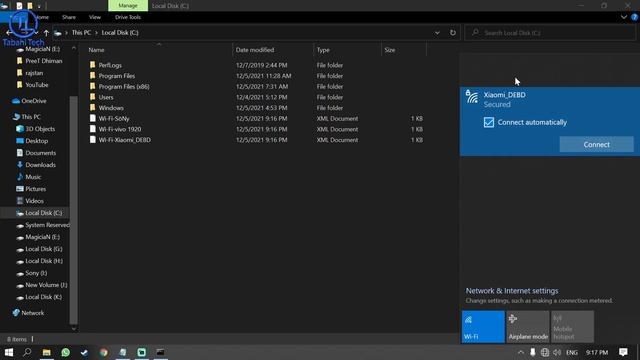Select Local Disk (C:) in navigation pane

(x=39, y=213)
